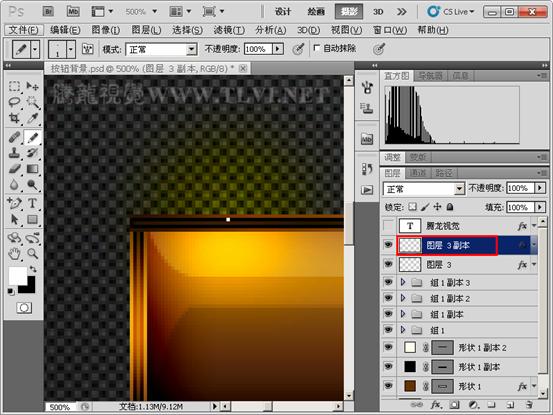
Task: Hide the 图层 3 layer
Action: tap(388, 264)
